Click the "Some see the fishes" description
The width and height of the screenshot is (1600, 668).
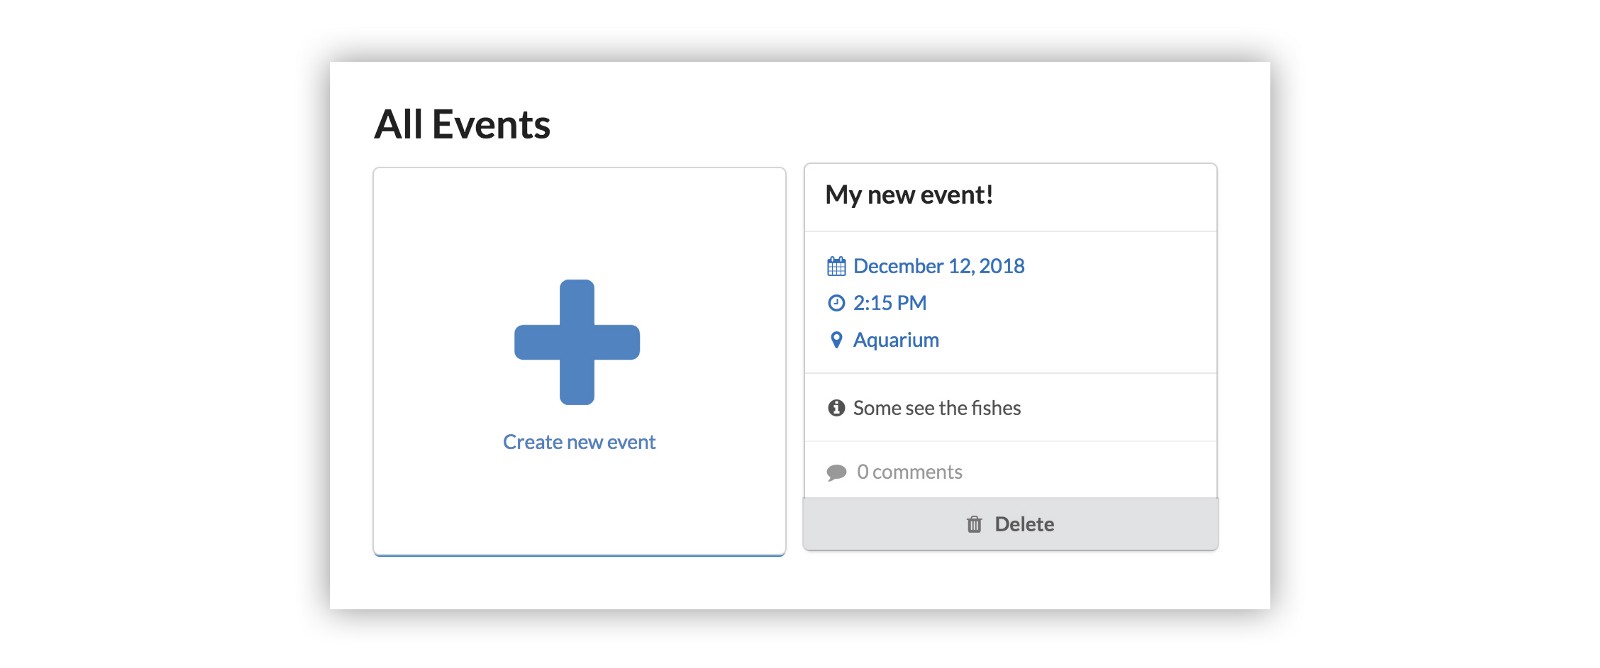tap(936, 408)
